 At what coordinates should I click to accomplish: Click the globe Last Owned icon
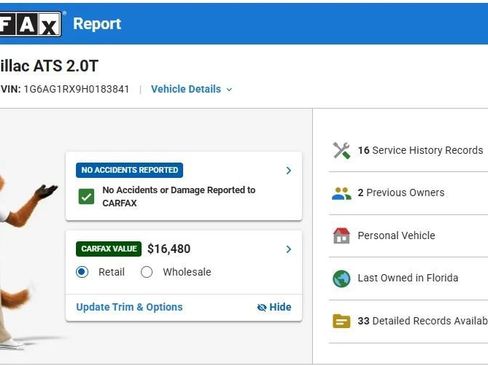click(x=342, y=279)
